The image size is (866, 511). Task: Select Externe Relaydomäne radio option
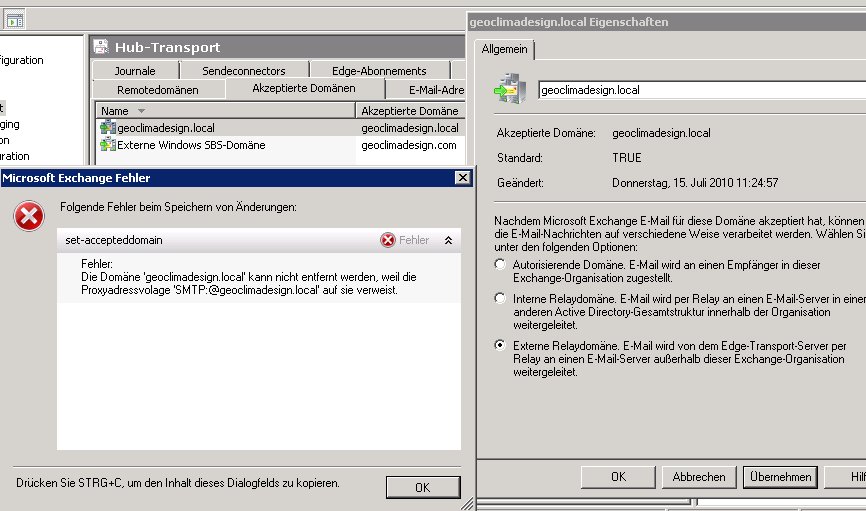[500, 345]
